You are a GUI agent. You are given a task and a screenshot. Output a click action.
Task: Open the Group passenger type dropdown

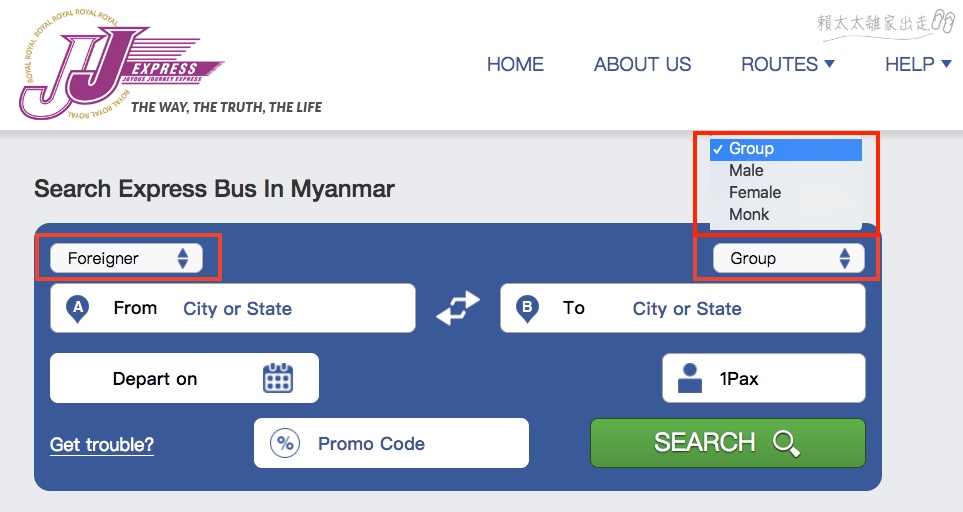pyautogui.click(x=789, y=258)
